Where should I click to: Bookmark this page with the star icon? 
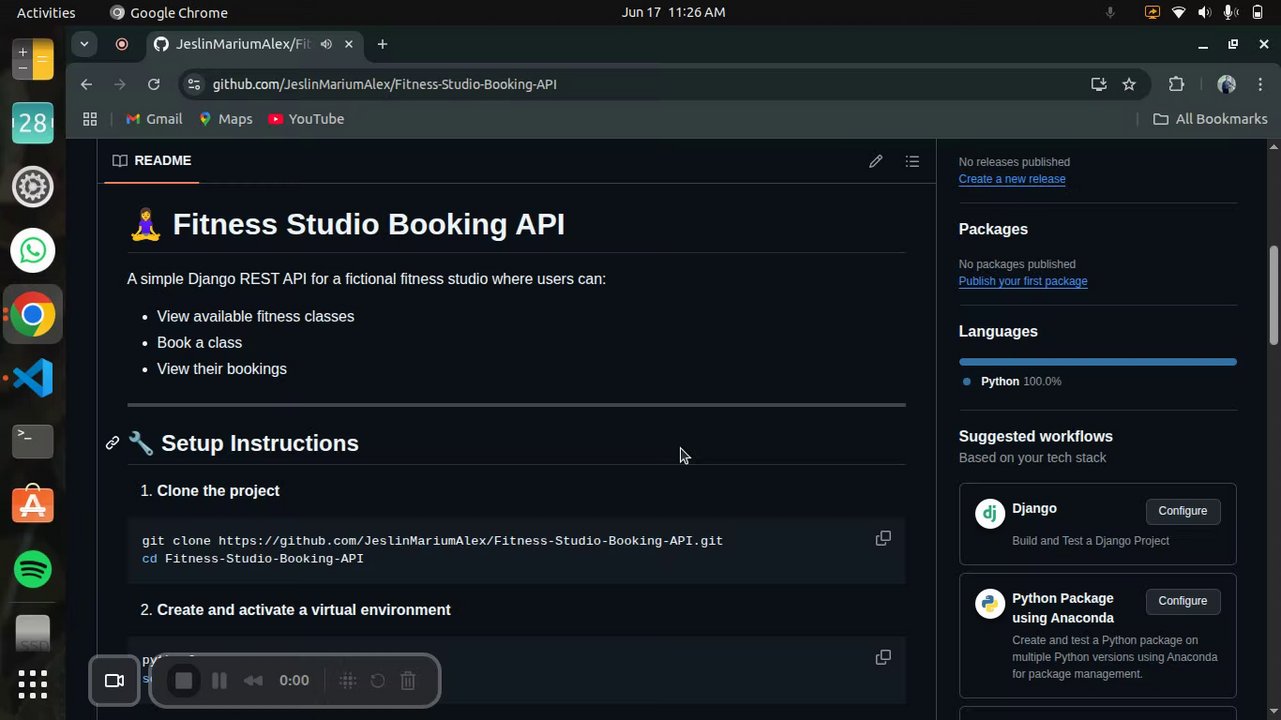(1129, 84)
